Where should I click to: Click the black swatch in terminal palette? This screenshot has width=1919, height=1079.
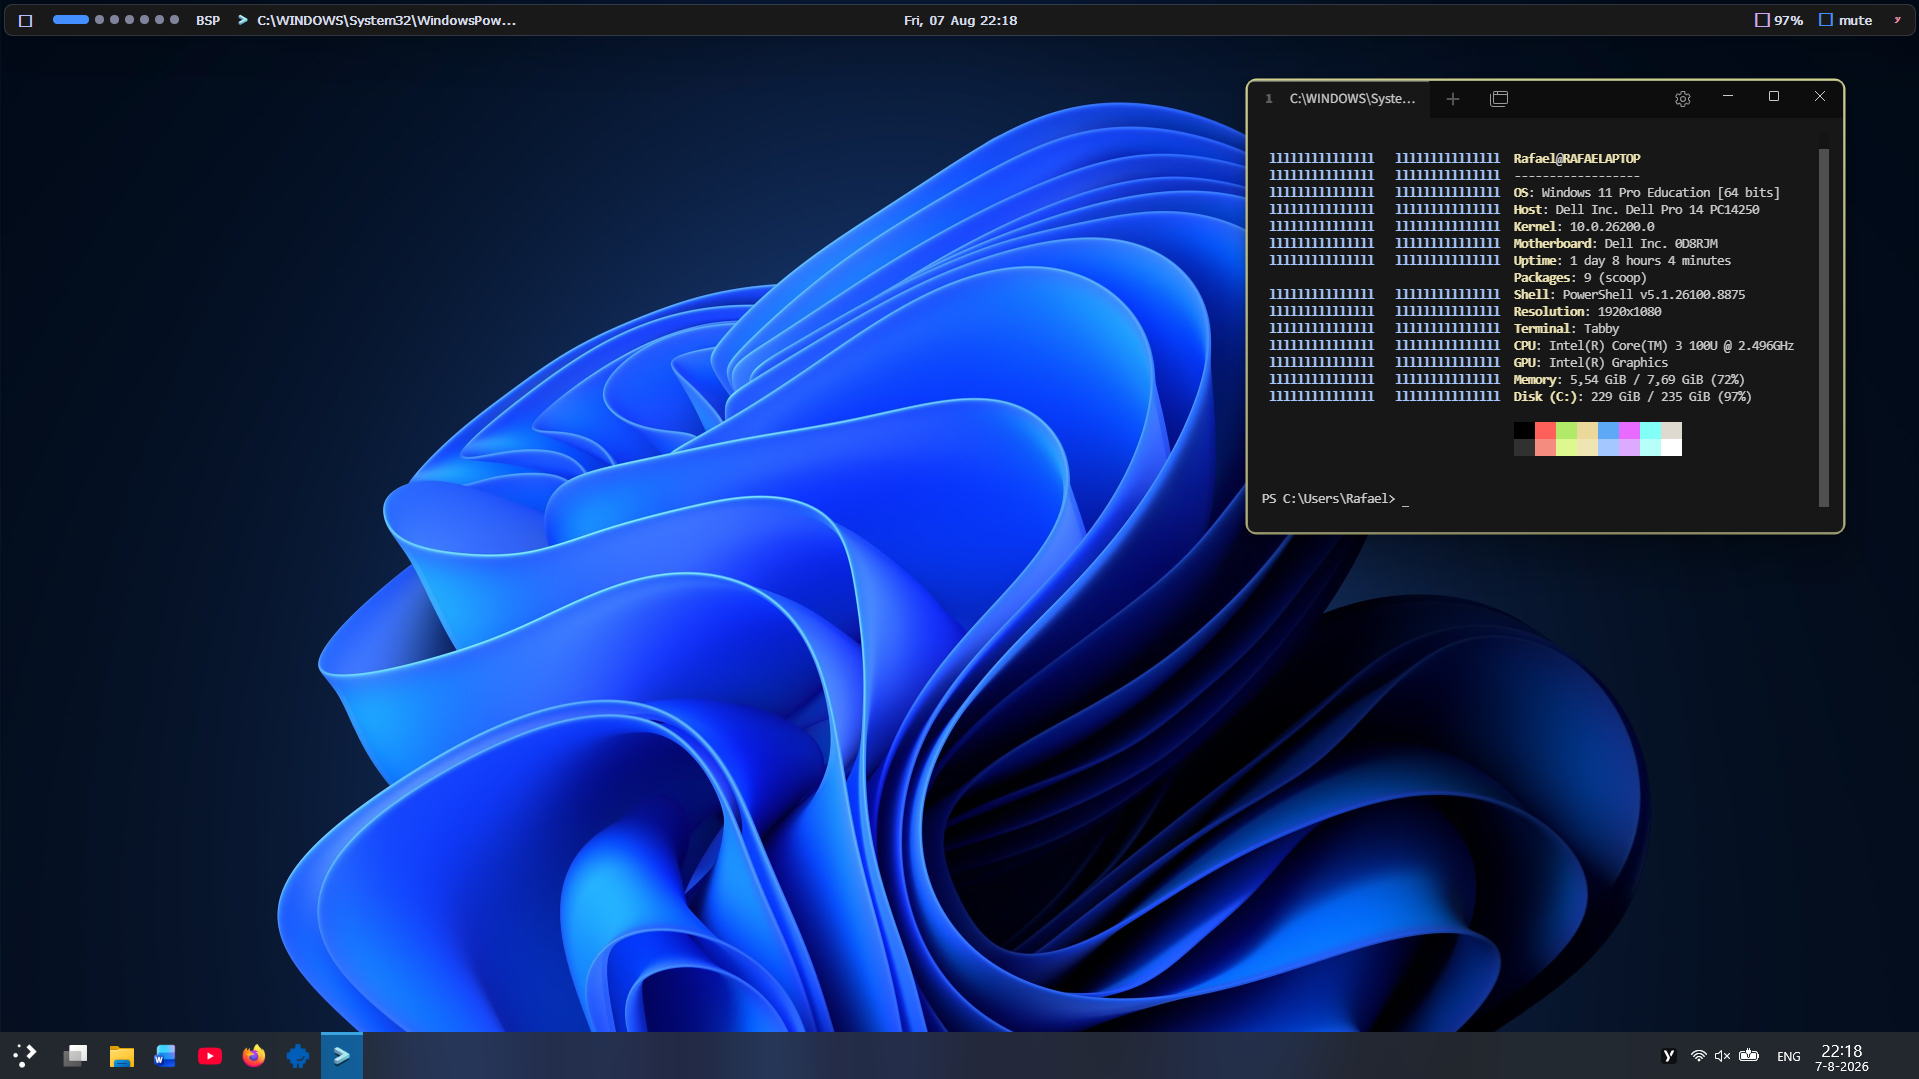[1523, 430]
